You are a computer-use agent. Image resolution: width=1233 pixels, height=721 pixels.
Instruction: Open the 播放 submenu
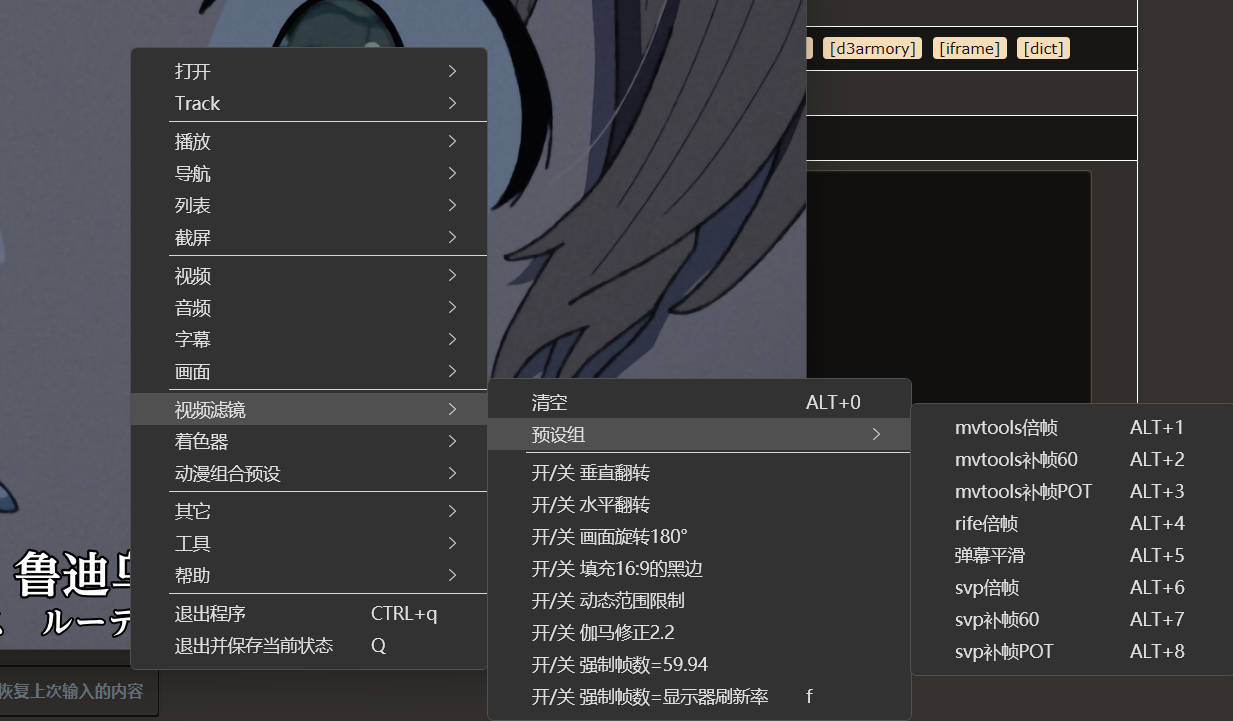coord(309,141)
